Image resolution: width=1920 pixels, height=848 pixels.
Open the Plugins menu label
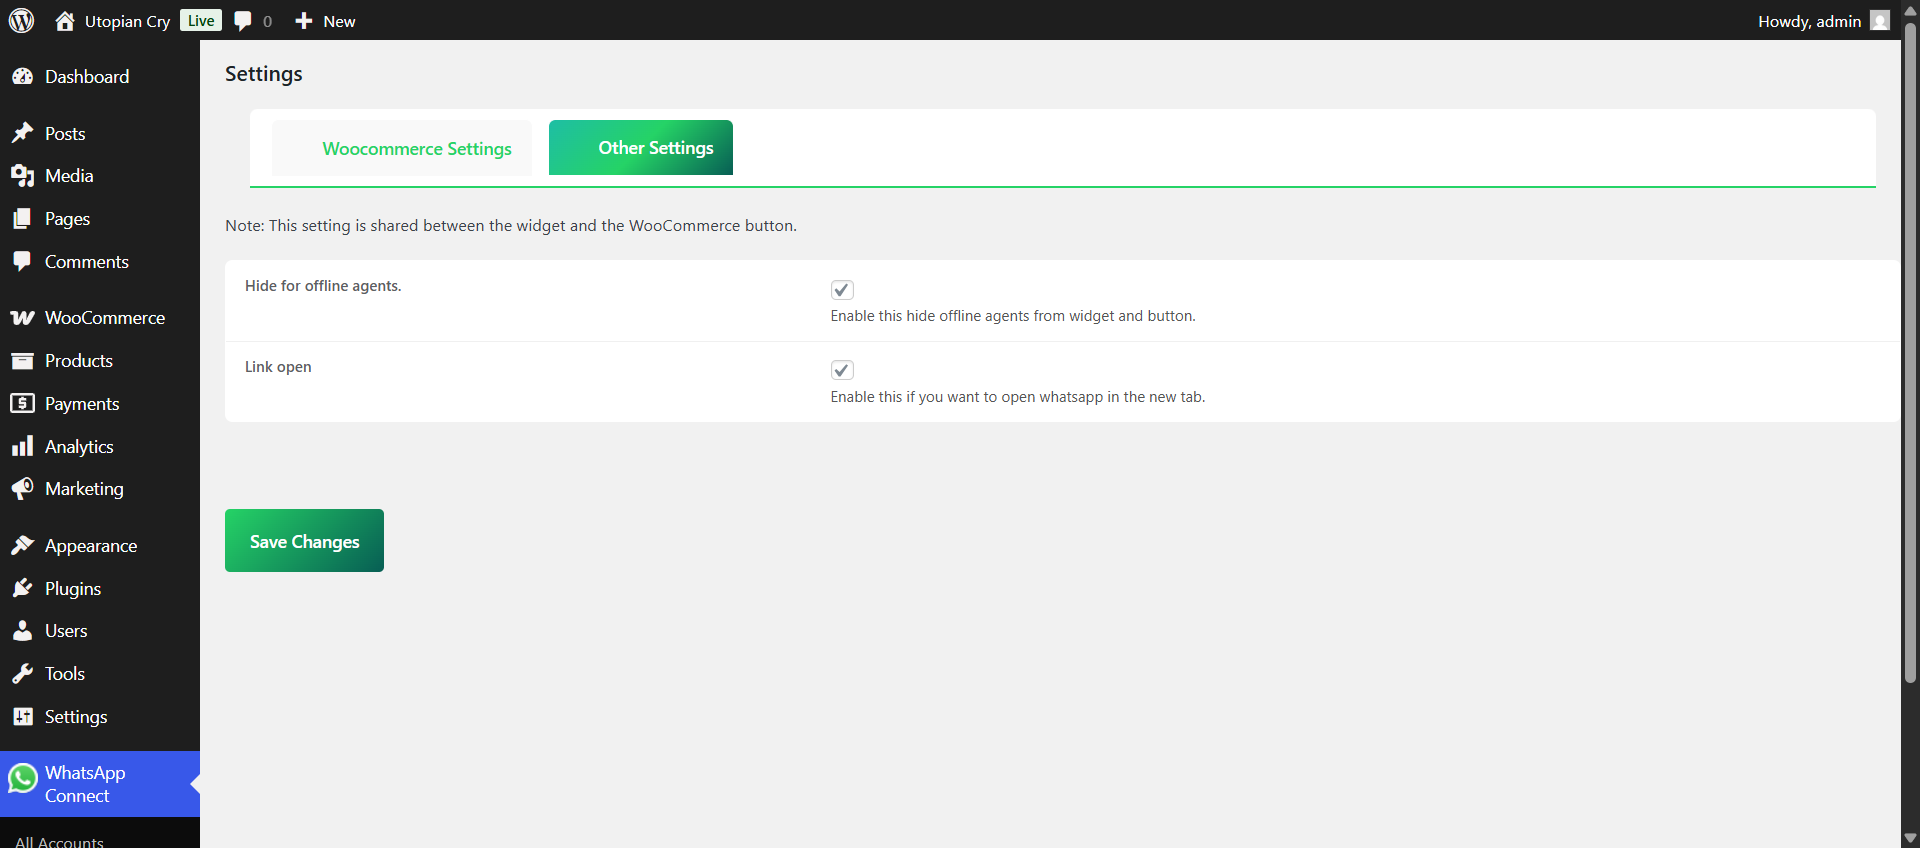click(73, 589)
